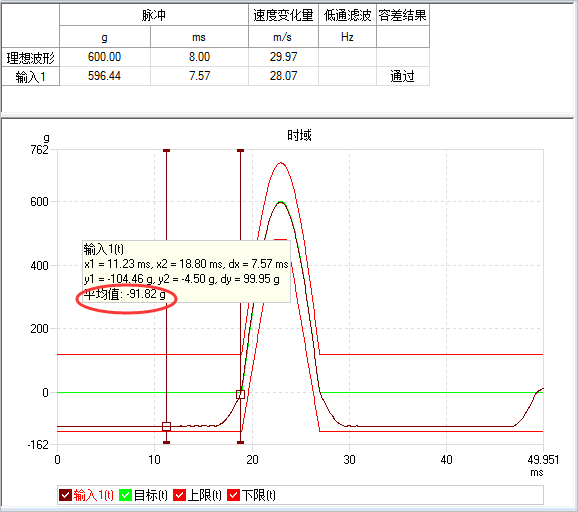Click the -162 y-axis bottom label
This screenshot has width=578, height=512.
[x=38, y=445]
